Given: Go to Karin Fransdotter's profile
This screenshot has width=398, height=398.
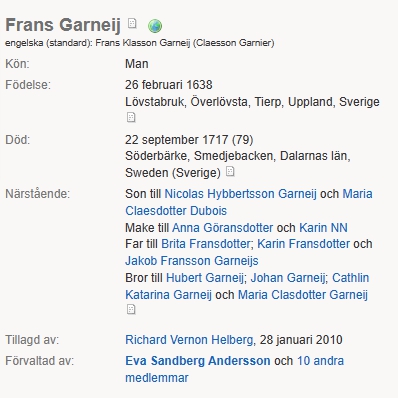Looking at the screenshot, I should click(303, 244).
